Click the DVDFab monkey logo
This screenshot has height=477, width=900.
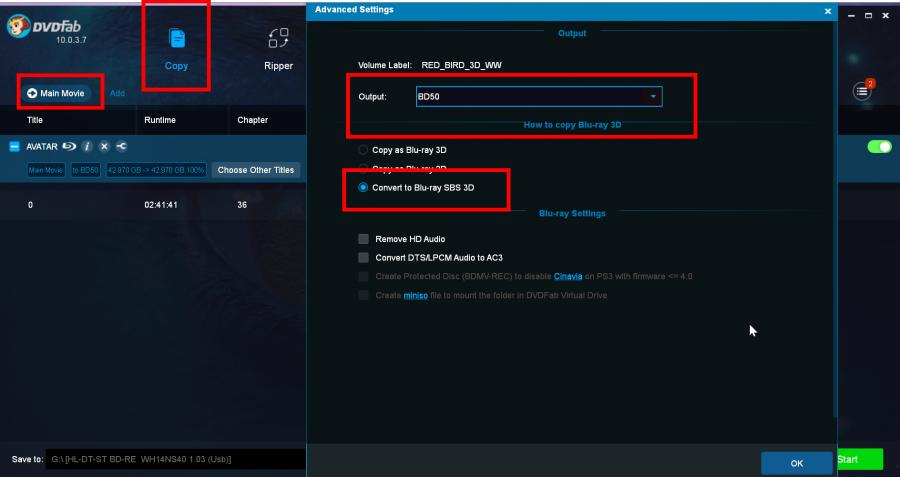pyautogui.click(x=18, y=26)
